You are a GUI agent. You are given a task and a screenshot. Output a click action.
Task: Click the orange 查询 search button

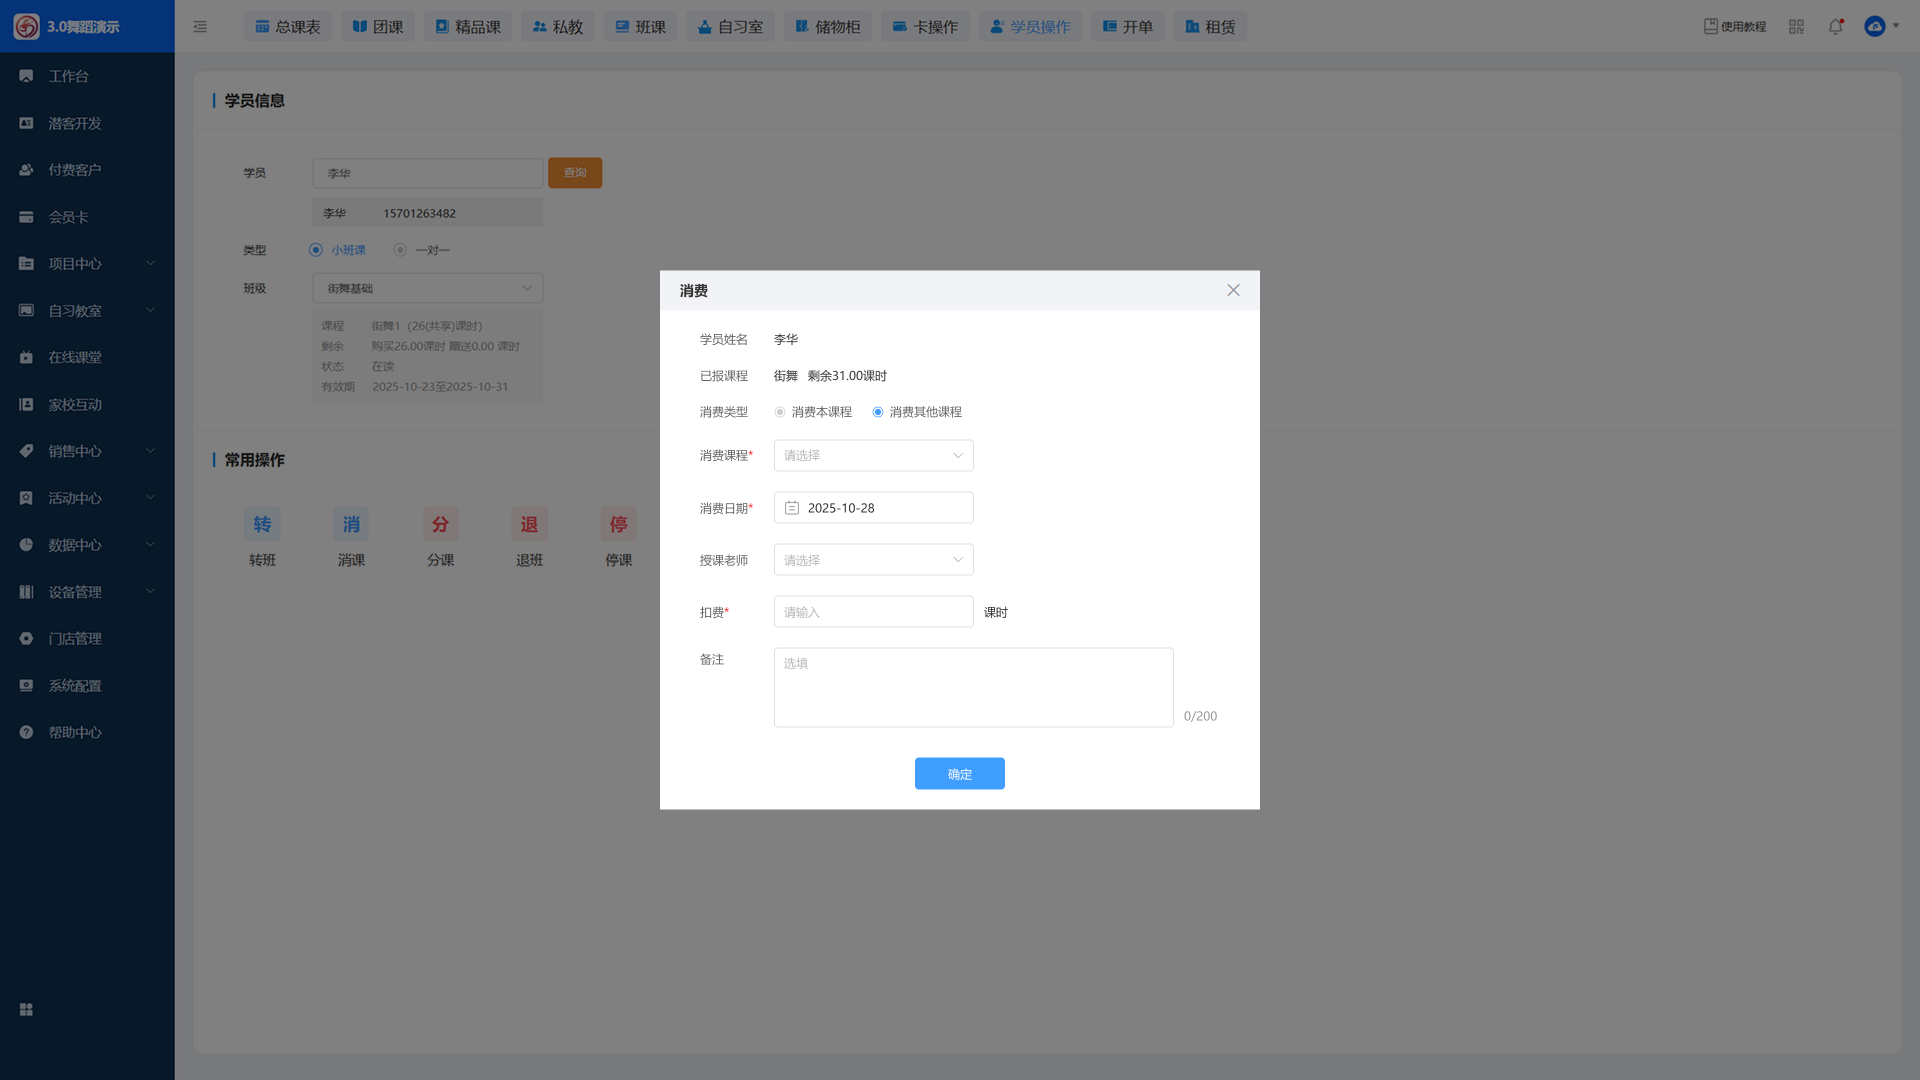(x=575, y=173)
